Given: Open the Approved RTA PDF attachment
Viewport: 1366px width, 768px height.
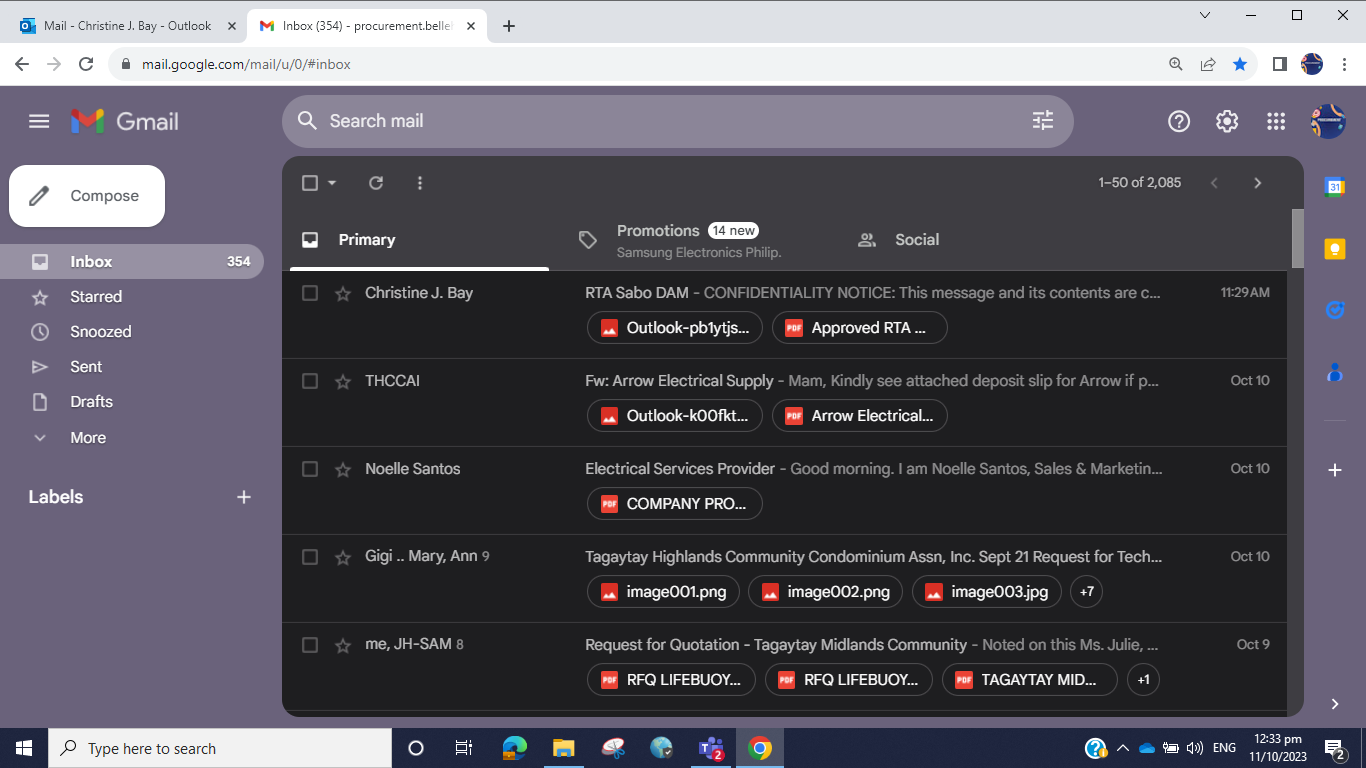Looking at the screenshot, I should 860,328.
